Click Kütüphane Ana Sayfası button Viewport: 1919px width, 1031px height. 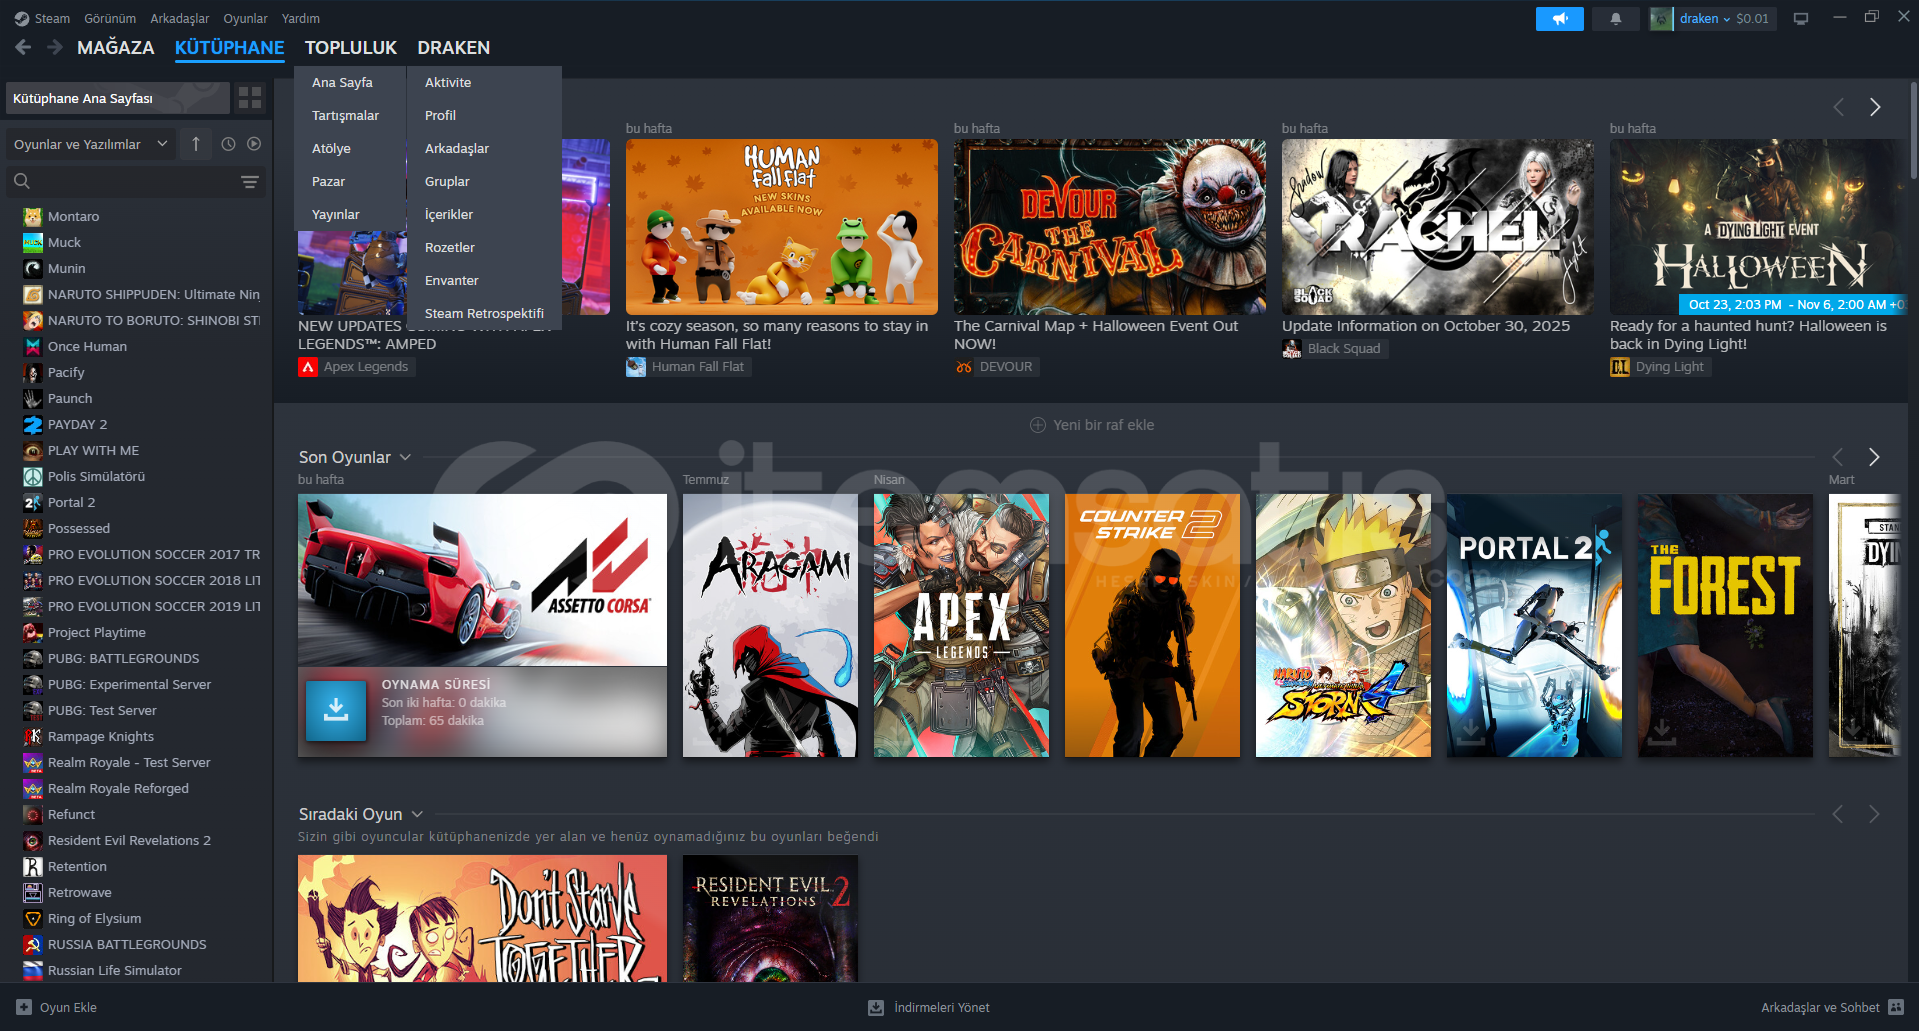118,98
